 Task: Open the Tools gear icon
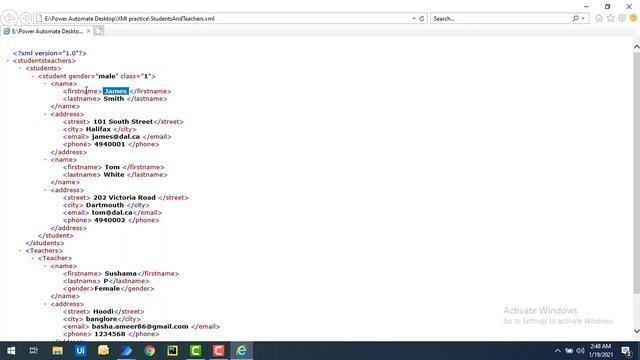tap(622, 18)
